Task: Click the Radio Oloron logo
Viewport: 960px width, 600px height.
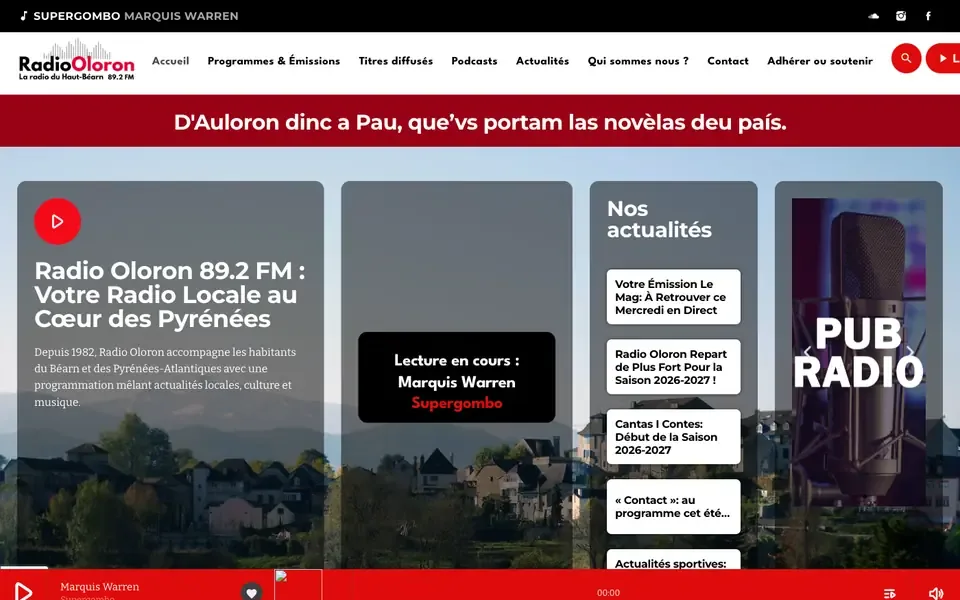Action: [x=77, y=60]
